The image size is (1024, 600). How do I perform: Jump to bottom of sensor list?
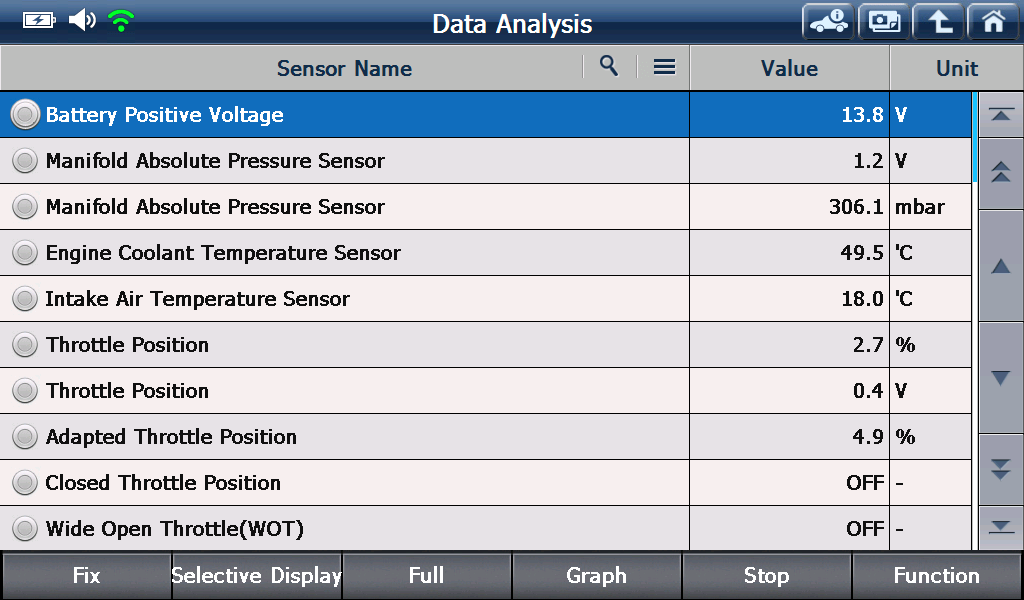click(1000, 527)
